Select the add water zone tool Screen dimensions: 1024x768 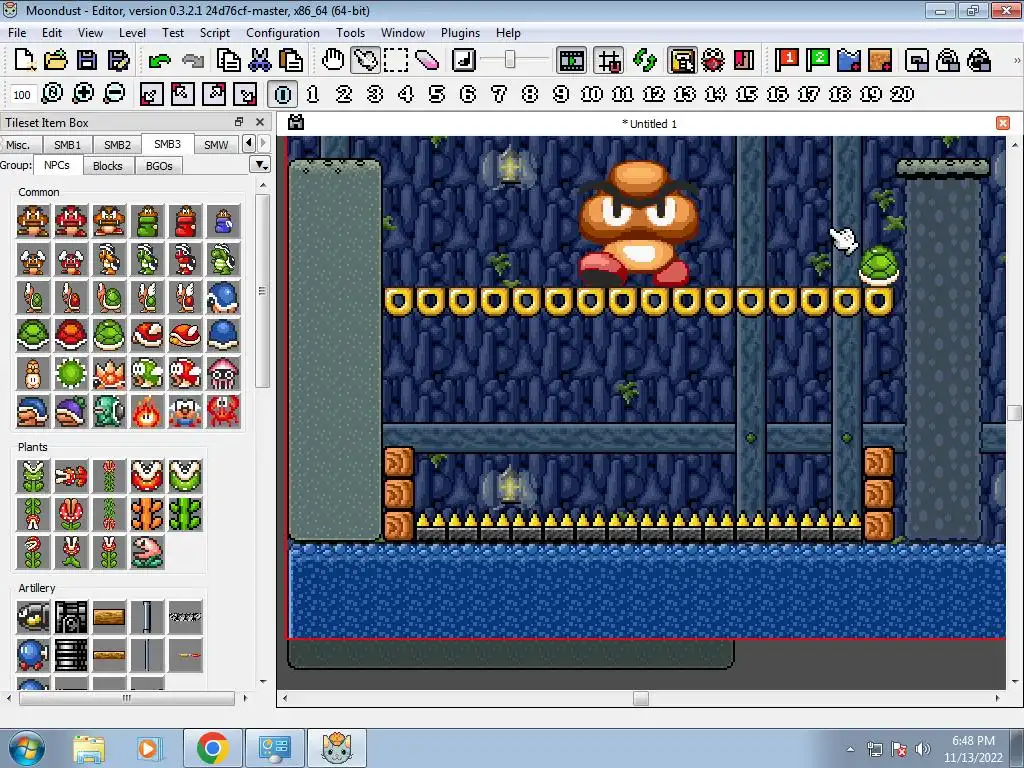click(x=849, y=61)
